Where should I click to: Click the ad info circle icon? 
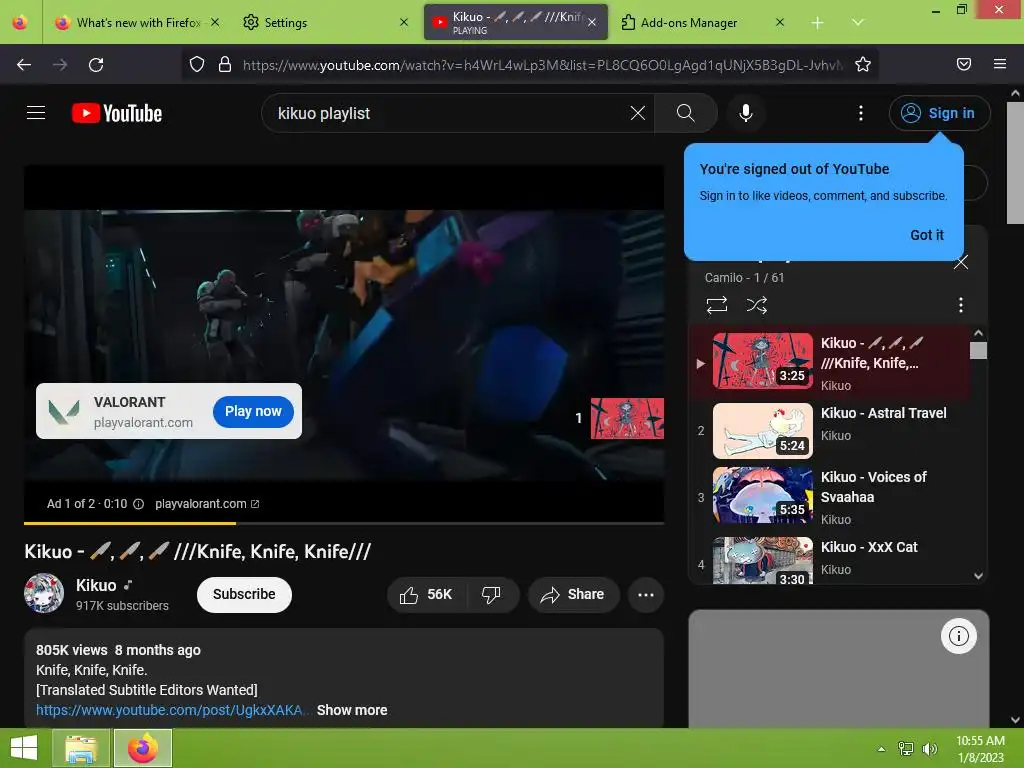(x=138, y=504)
